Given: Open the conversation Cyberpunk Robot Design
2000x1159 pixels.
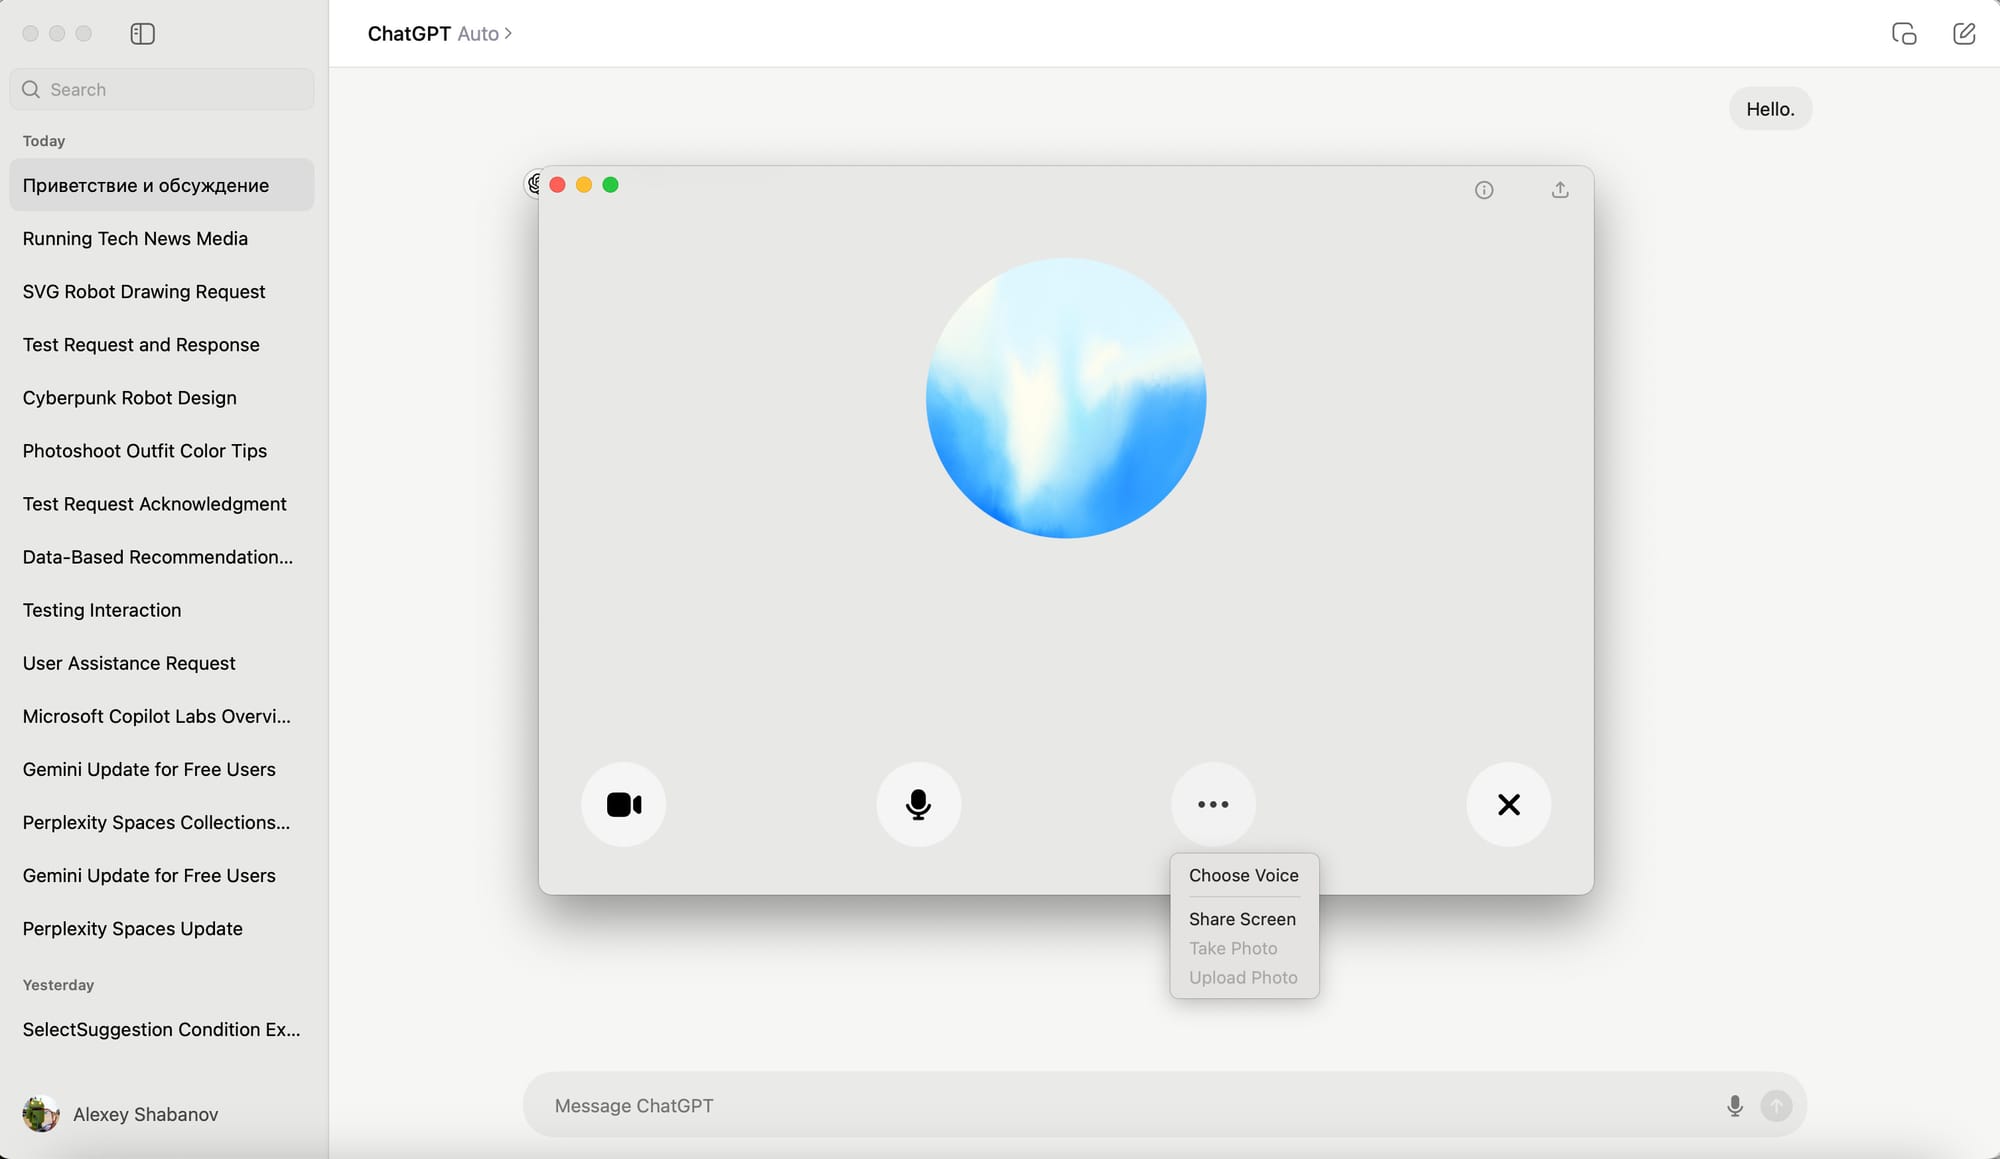Looking at the screenshot, I should click(130, 397).
